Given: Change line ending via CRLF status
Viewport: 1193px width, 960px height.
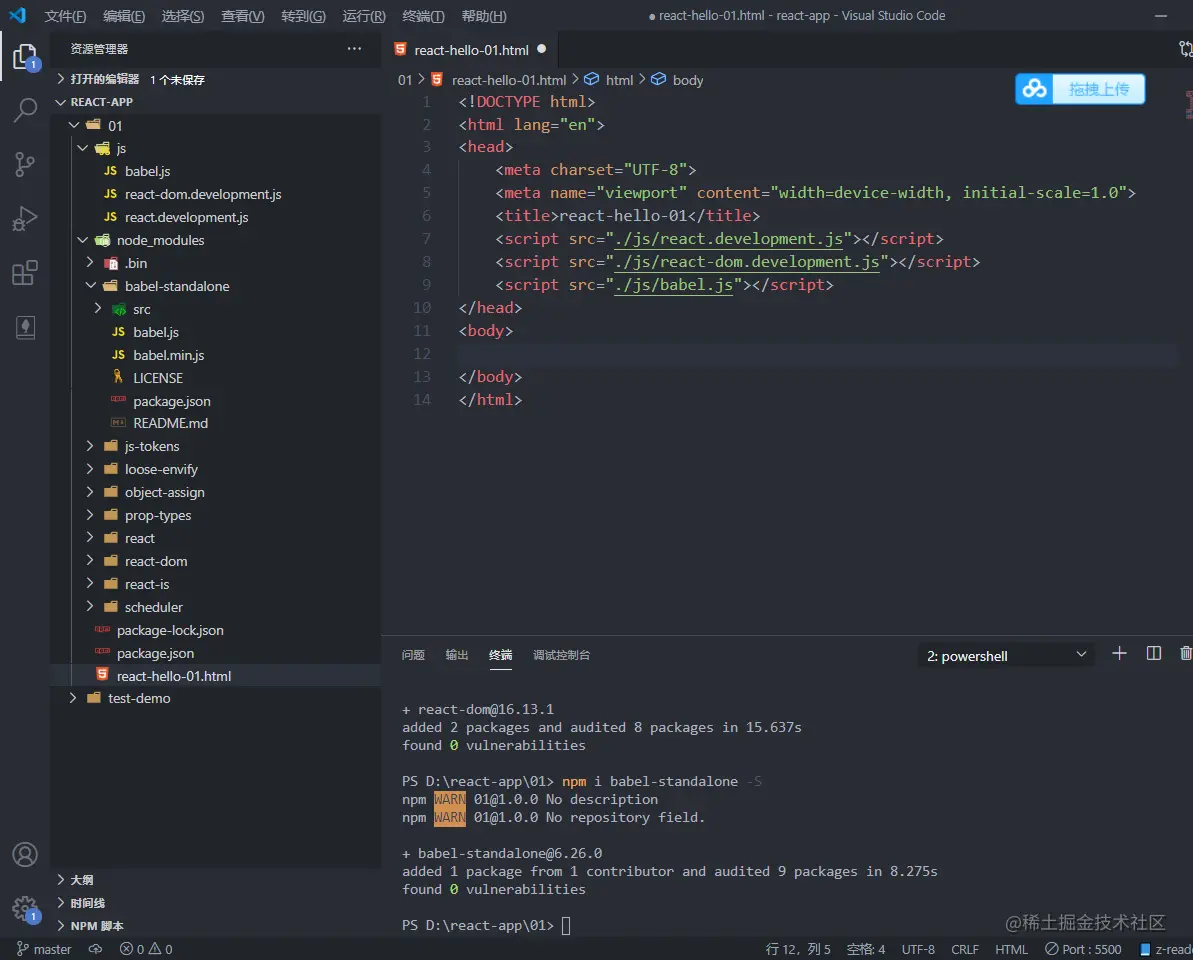Looking at the screenshot, I should tap(965, 949).
